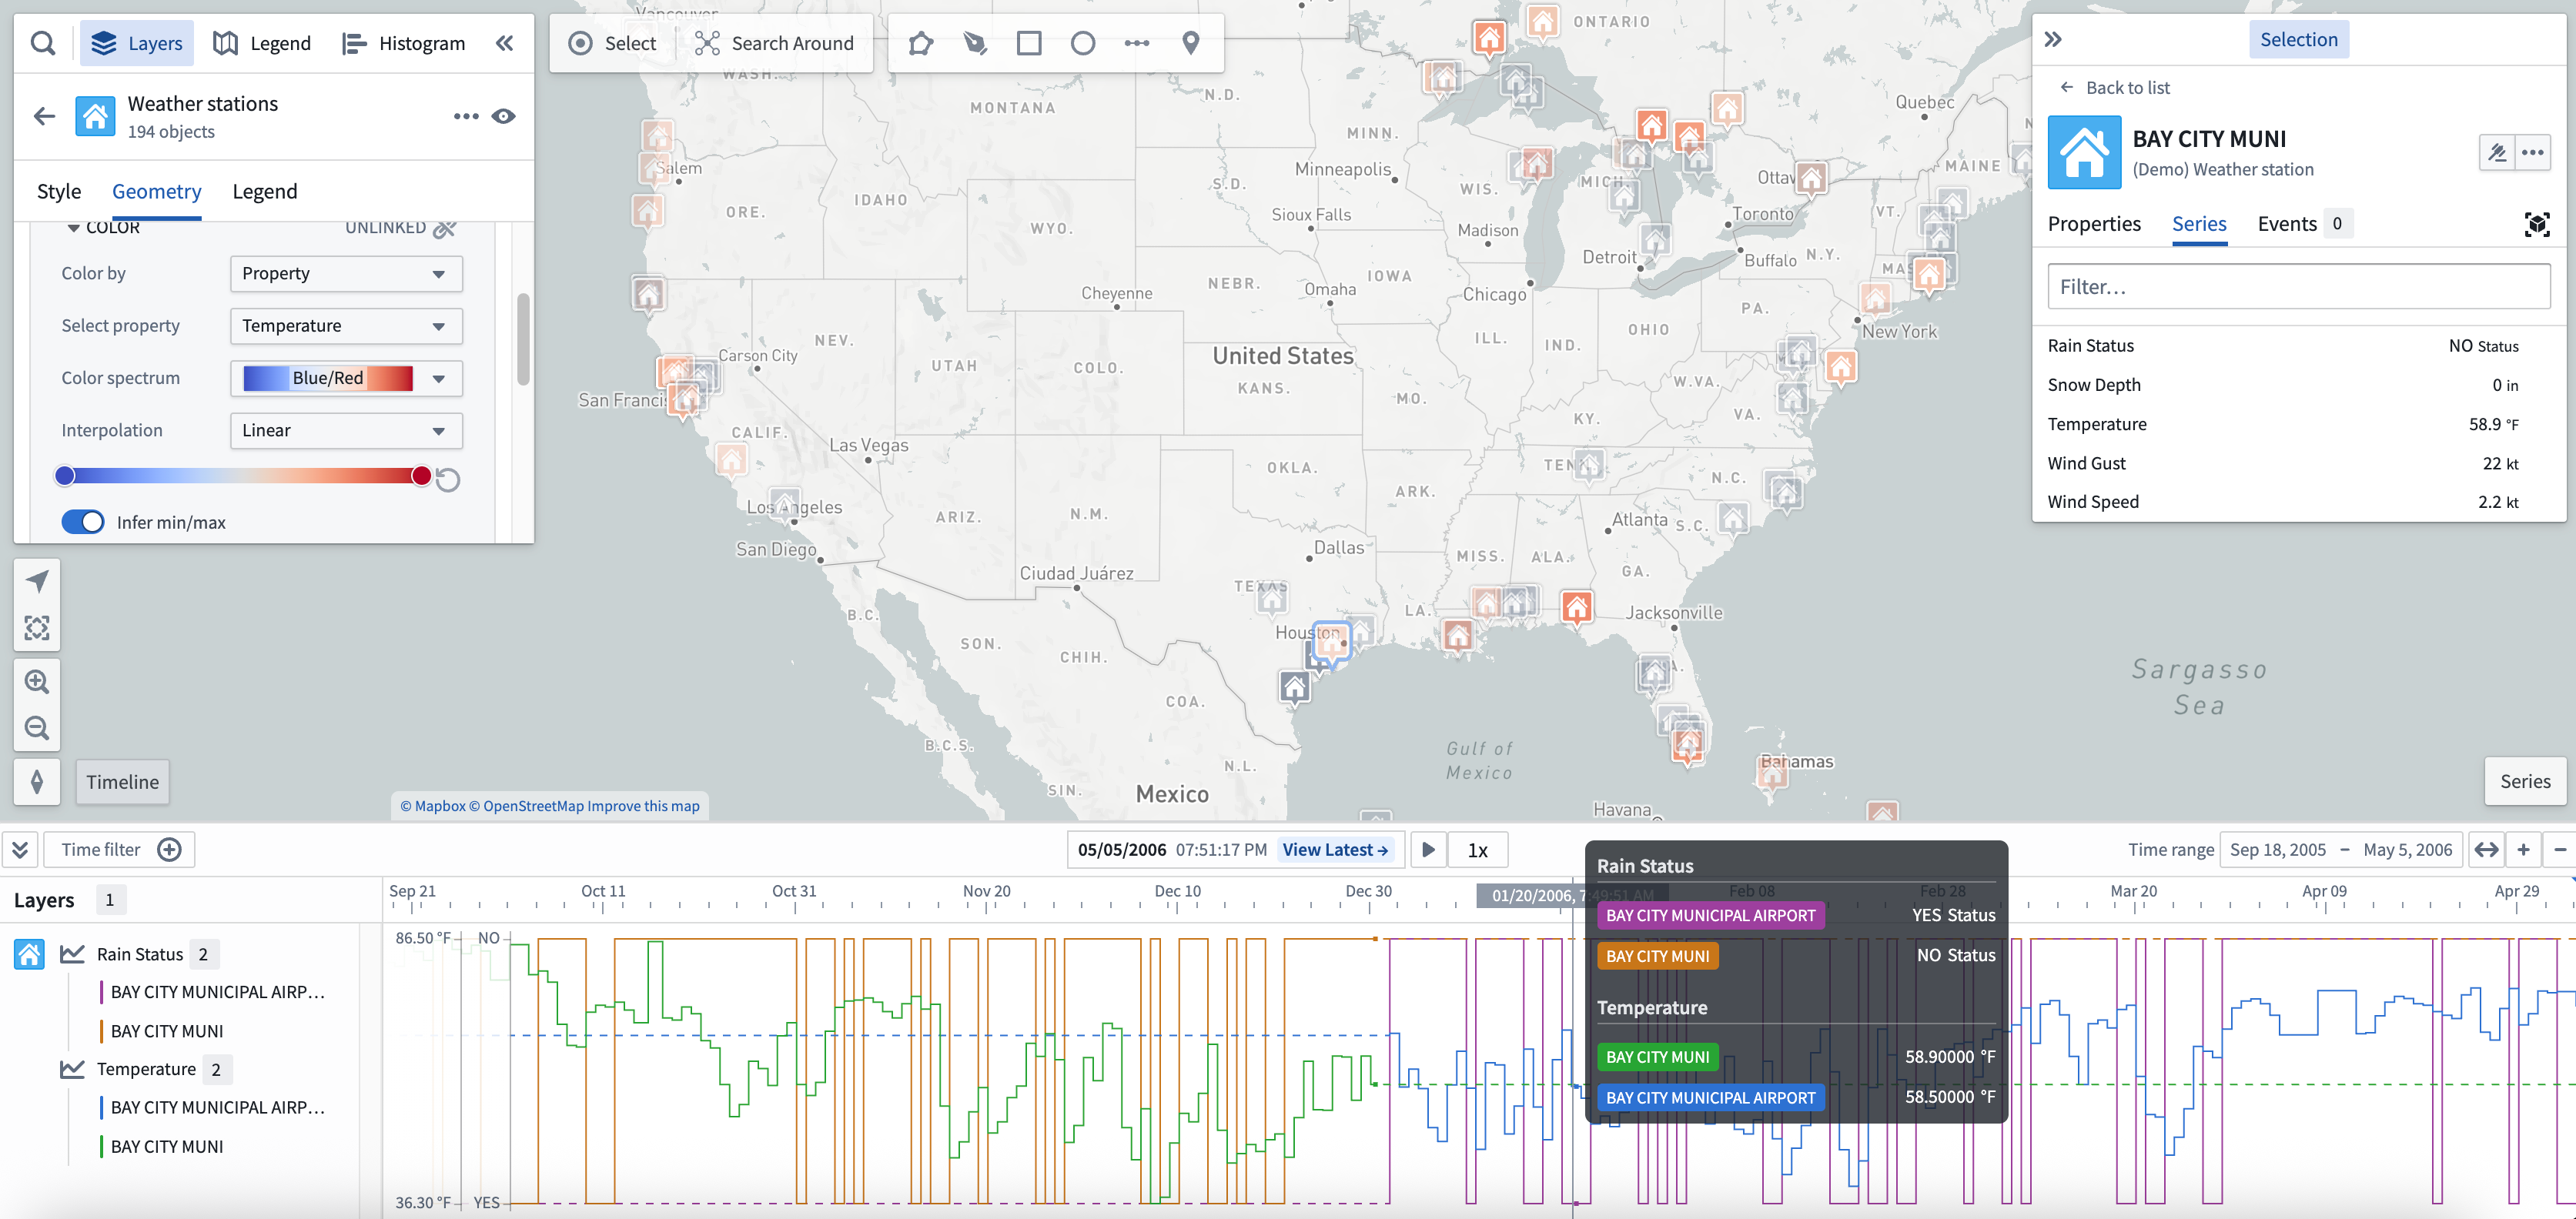The width and height of the screenshot is (2576, 1219).
Task: Reset the color spectrum range
Action: (448, 480)
